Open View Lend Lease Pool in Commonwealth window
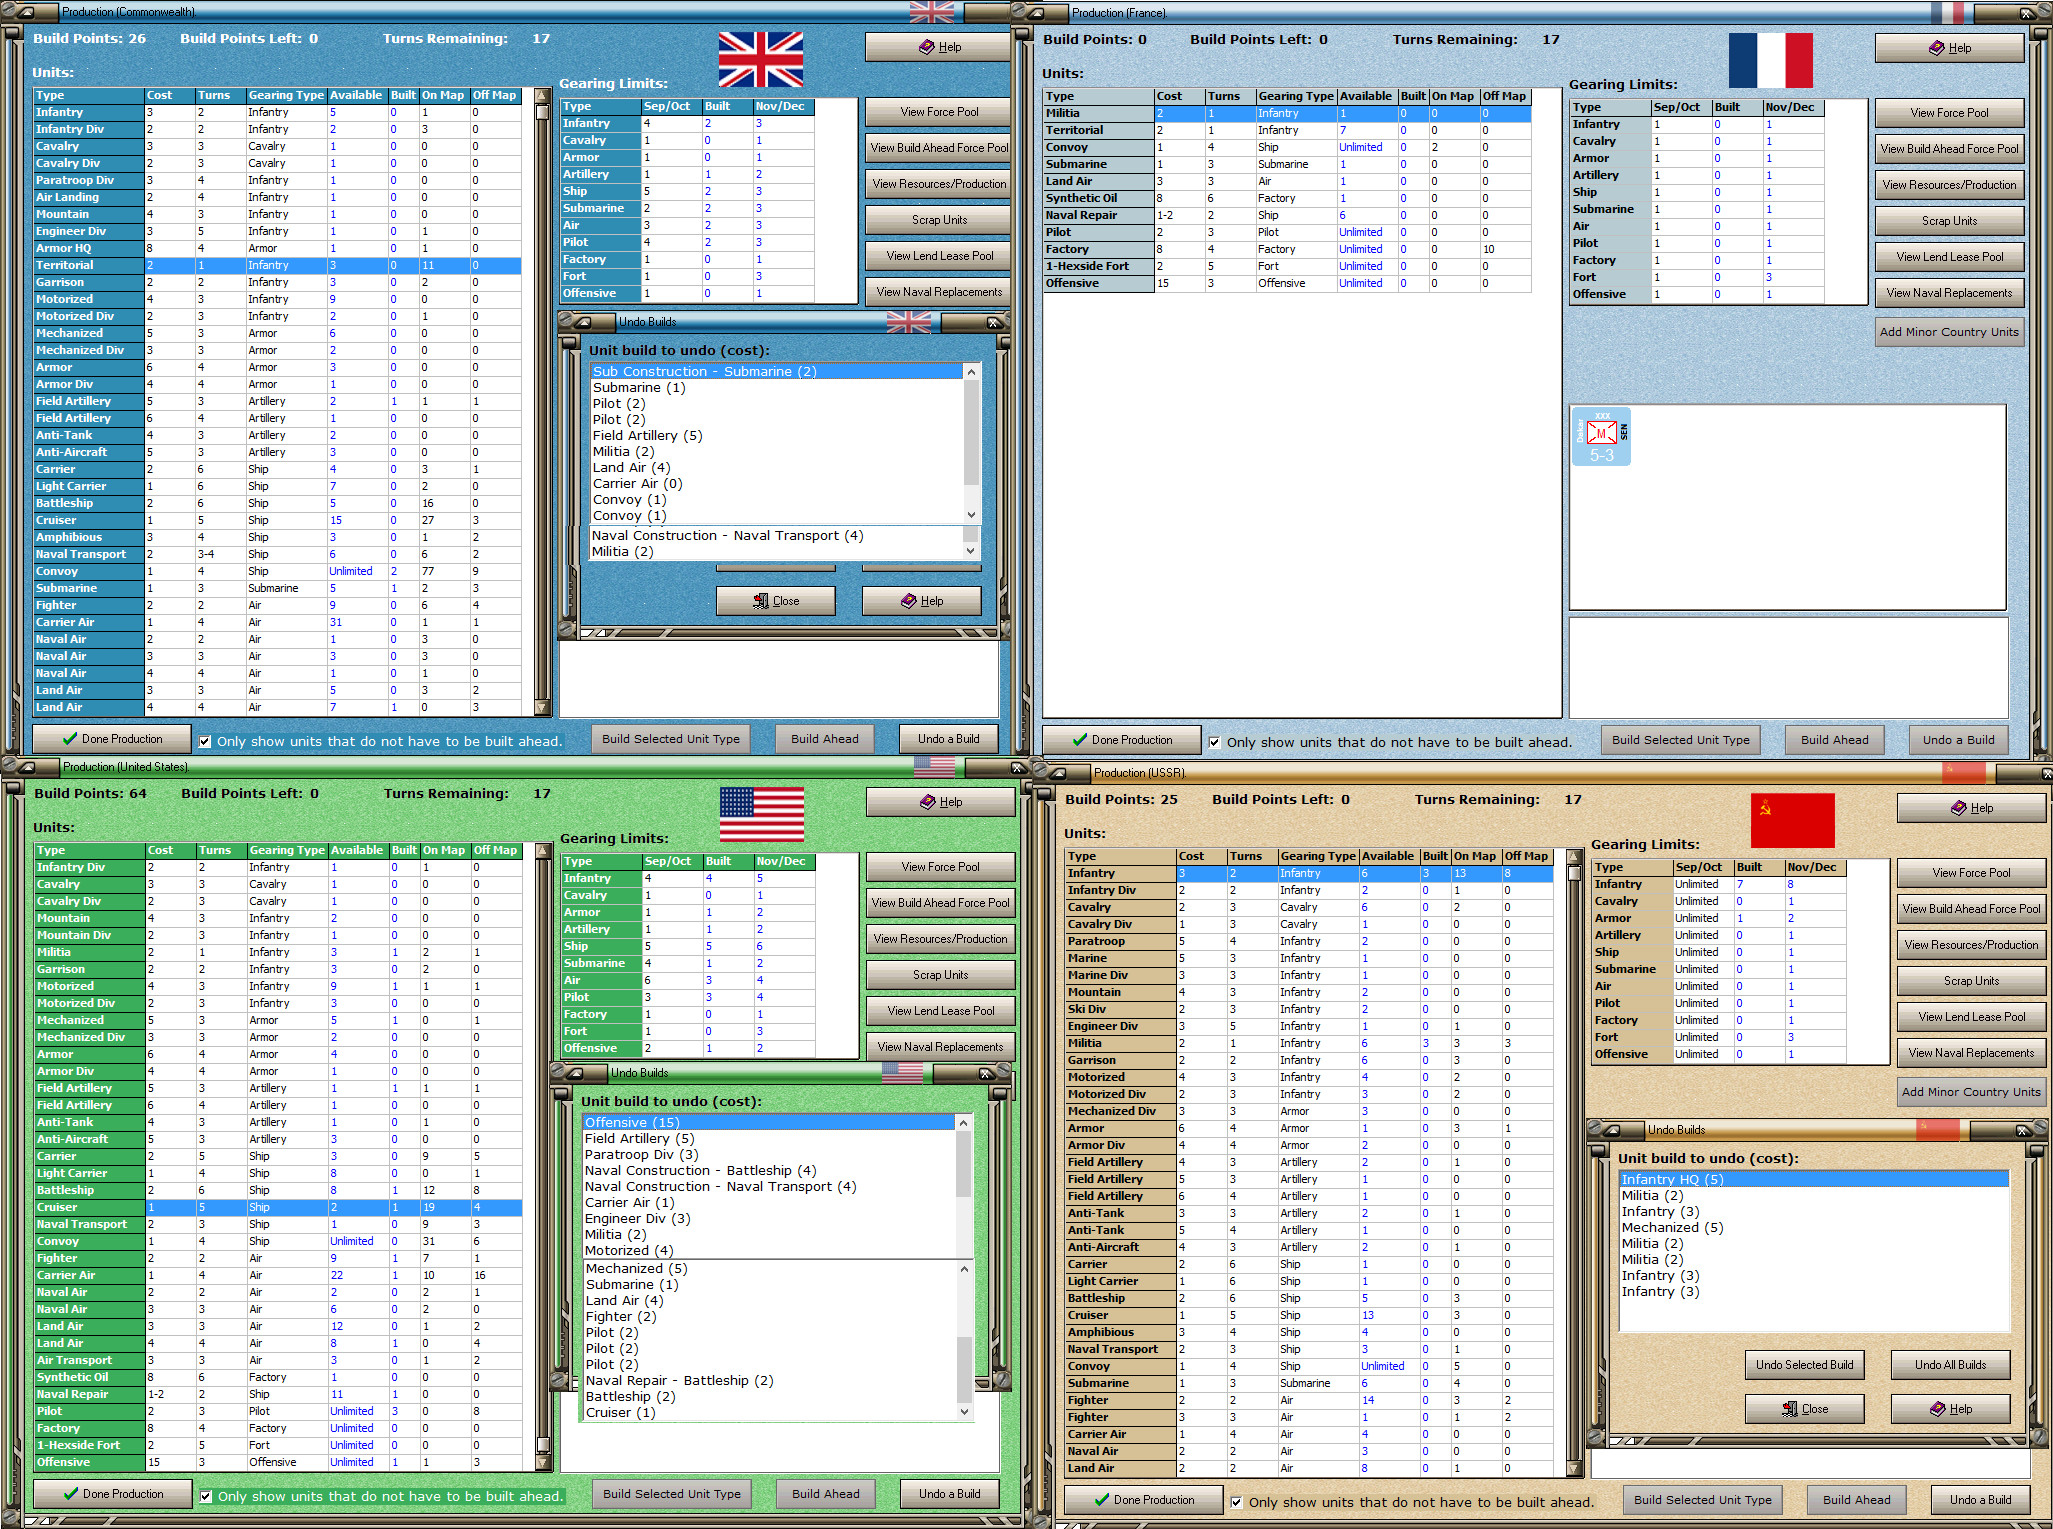 [x=939, y=256]
